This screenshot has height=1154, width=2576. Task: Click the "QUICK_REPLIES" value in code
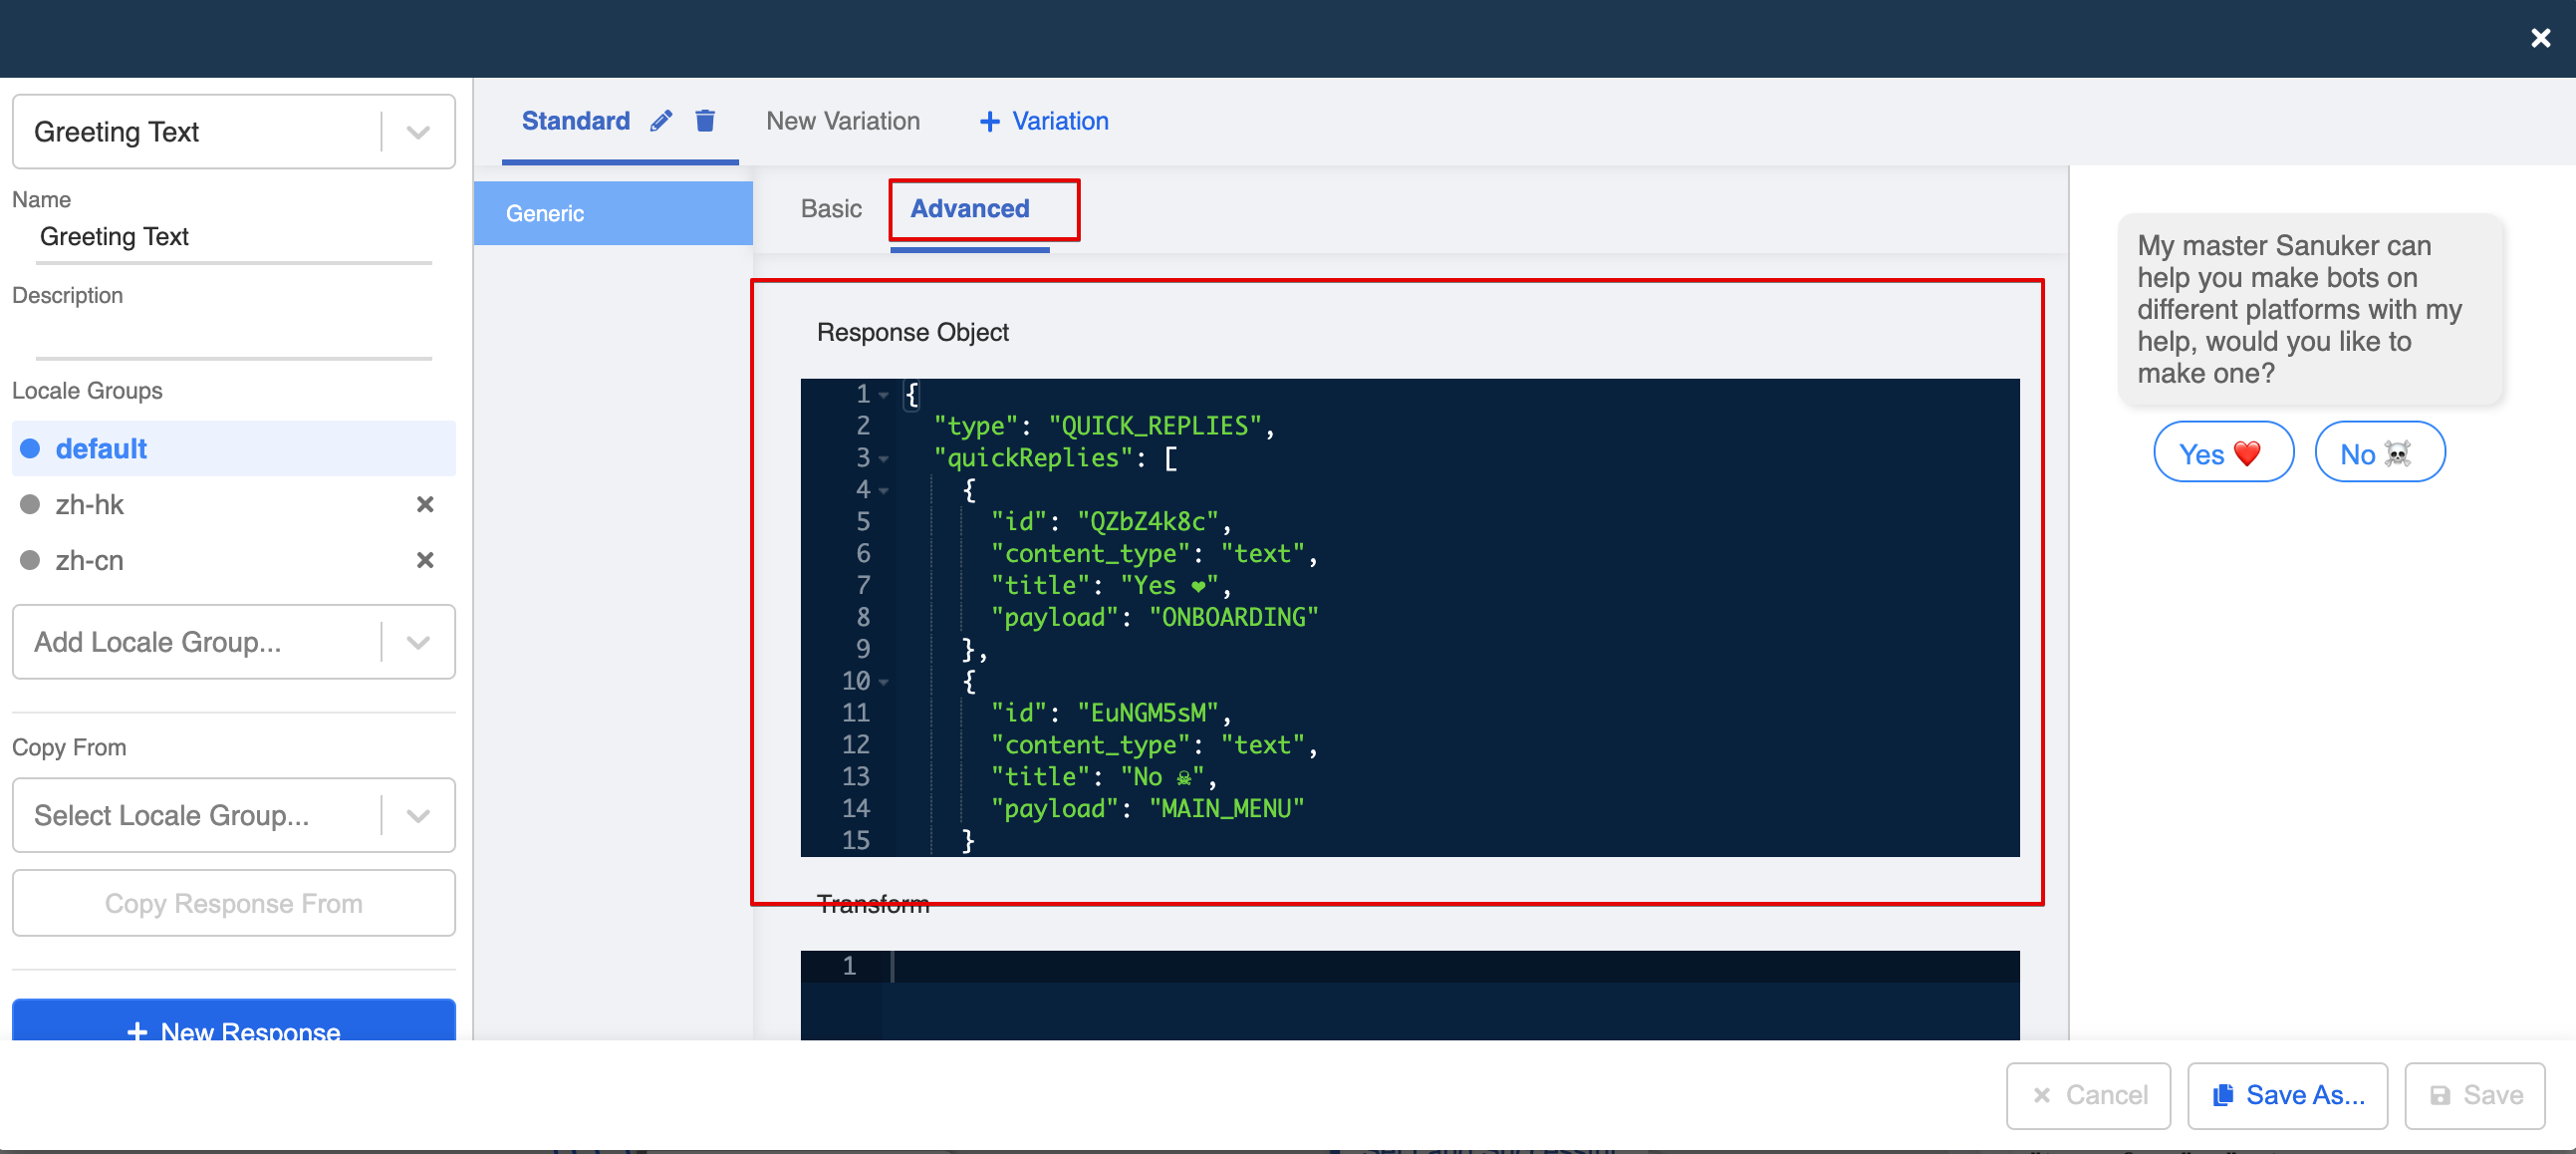(x=1156, y=427)
